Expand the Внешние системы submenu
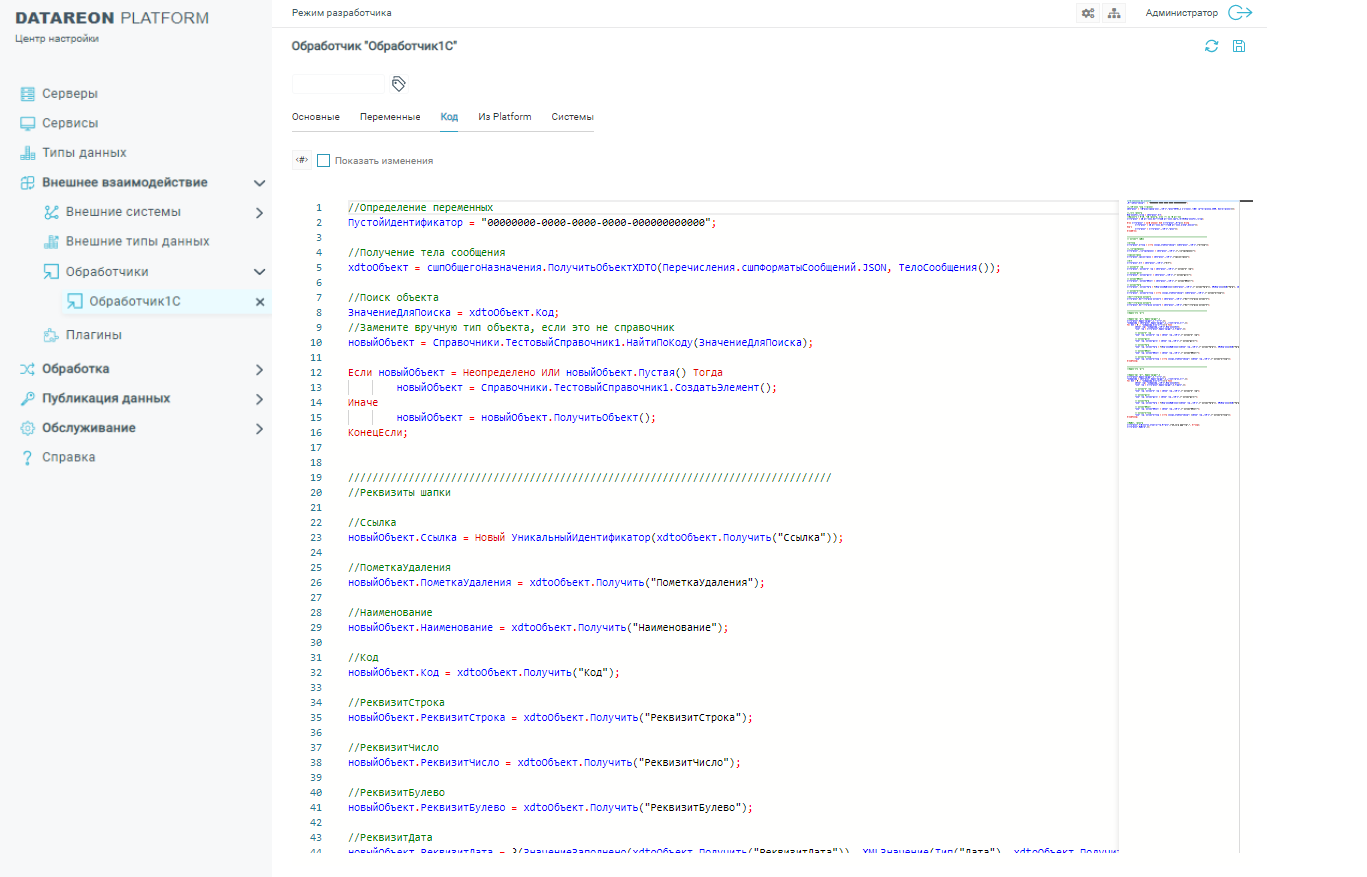This screenshot has width=1367, height=877. click(259, 213)
